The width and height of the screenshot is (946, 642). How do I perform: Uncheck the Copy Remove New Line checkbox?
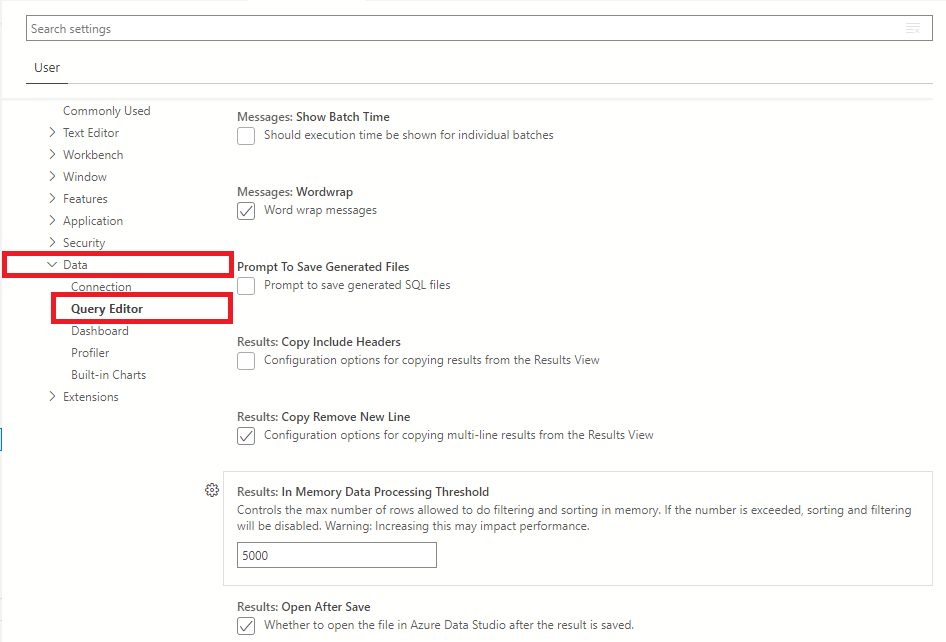click(x=246, y=435)
